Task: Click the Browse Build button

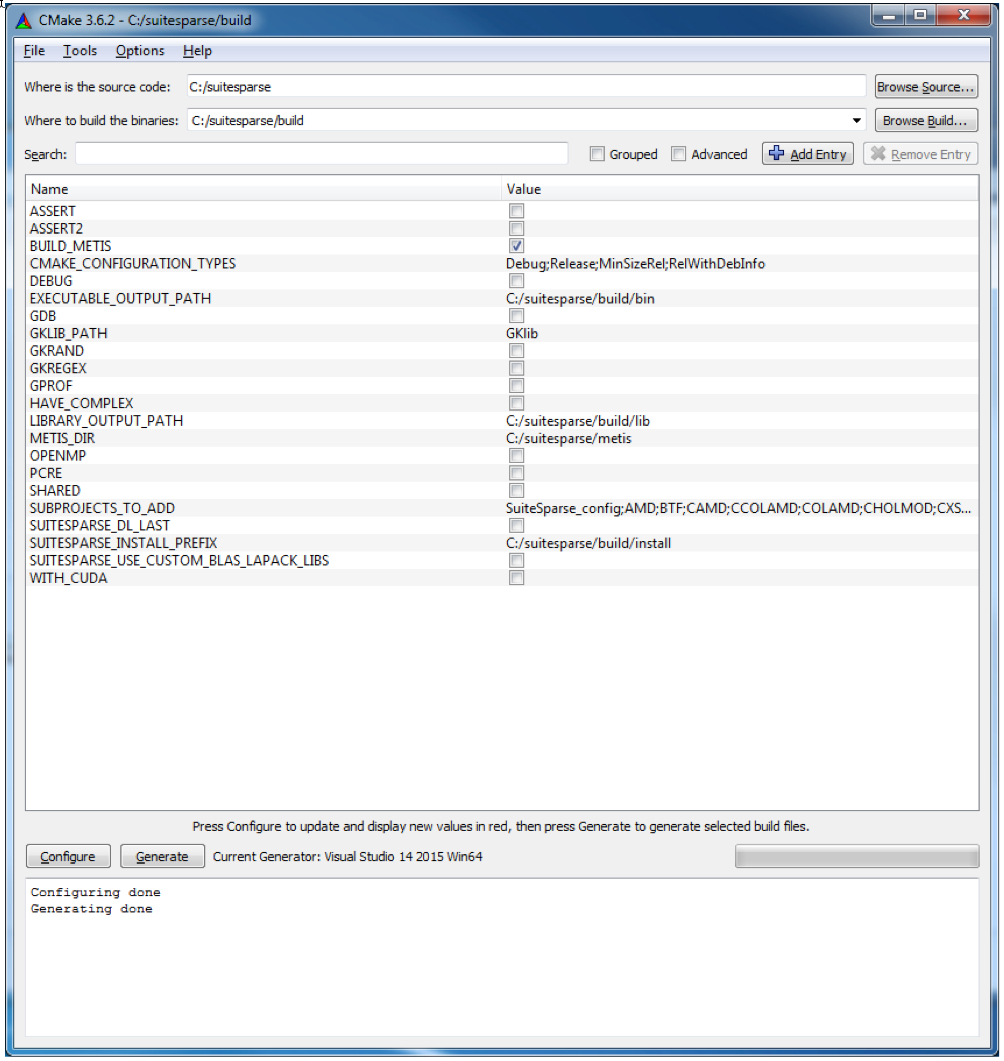Action: pos(928,121)
